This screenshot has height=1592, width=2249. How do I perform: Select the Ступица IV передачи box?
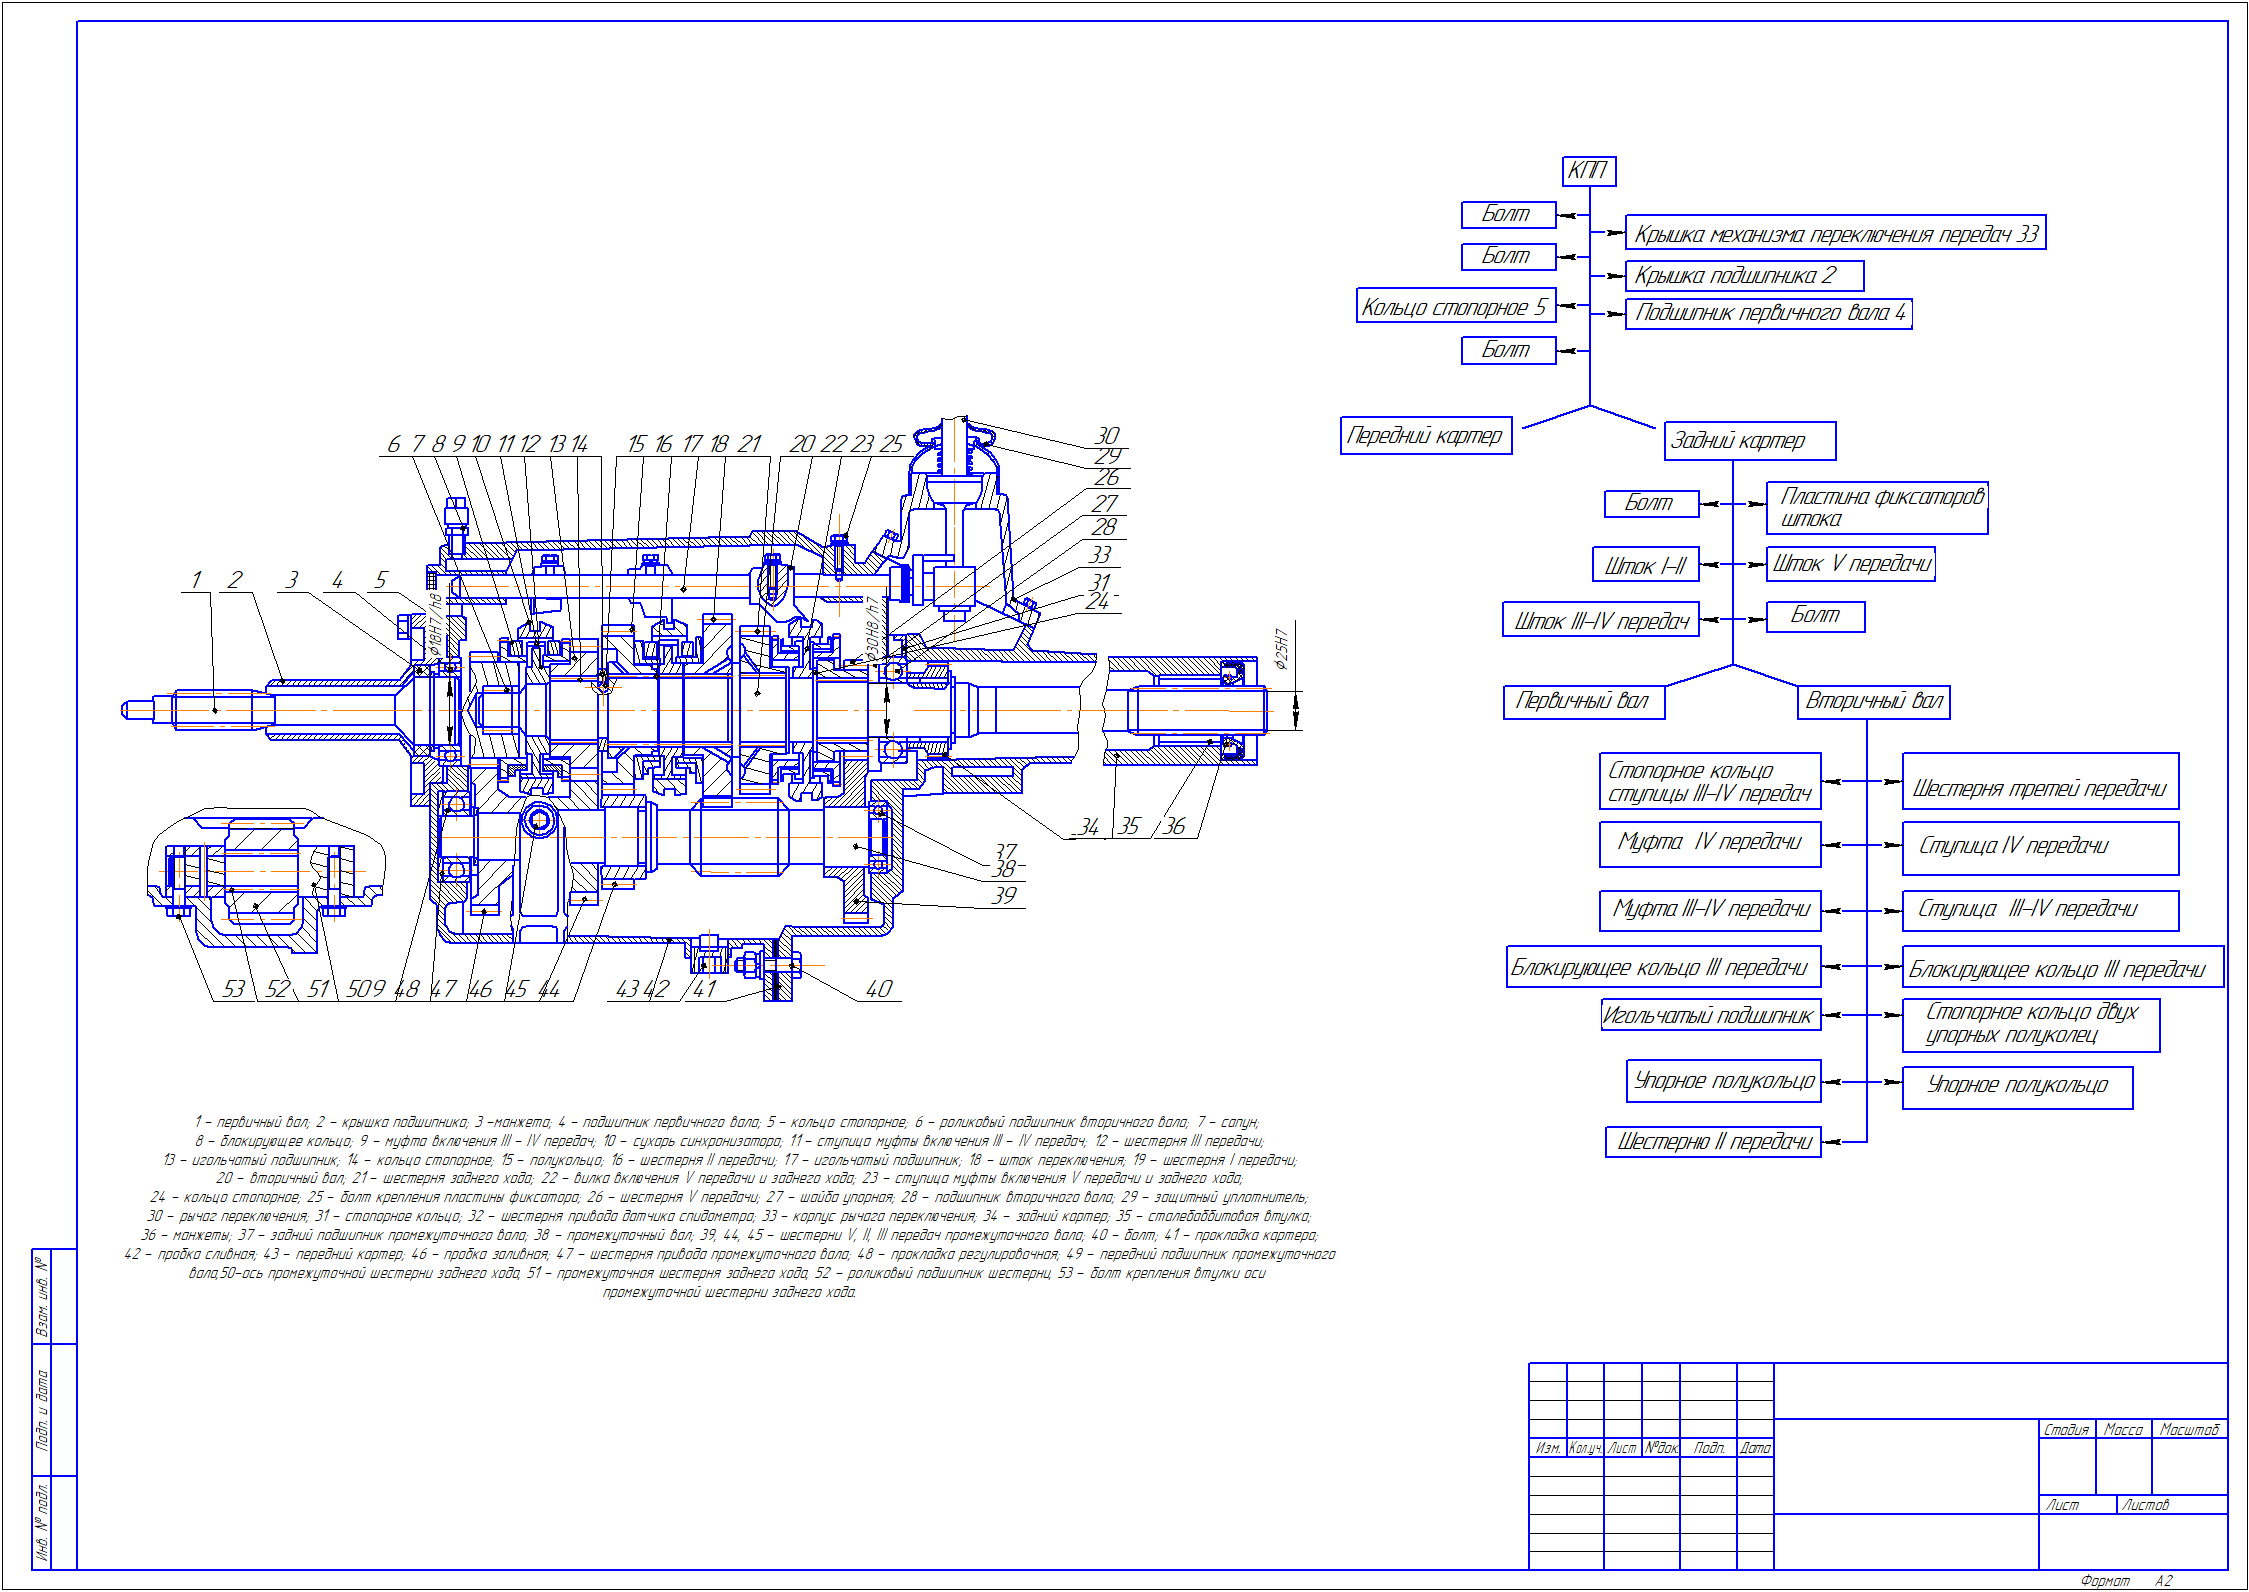(x=2039, y=848)
